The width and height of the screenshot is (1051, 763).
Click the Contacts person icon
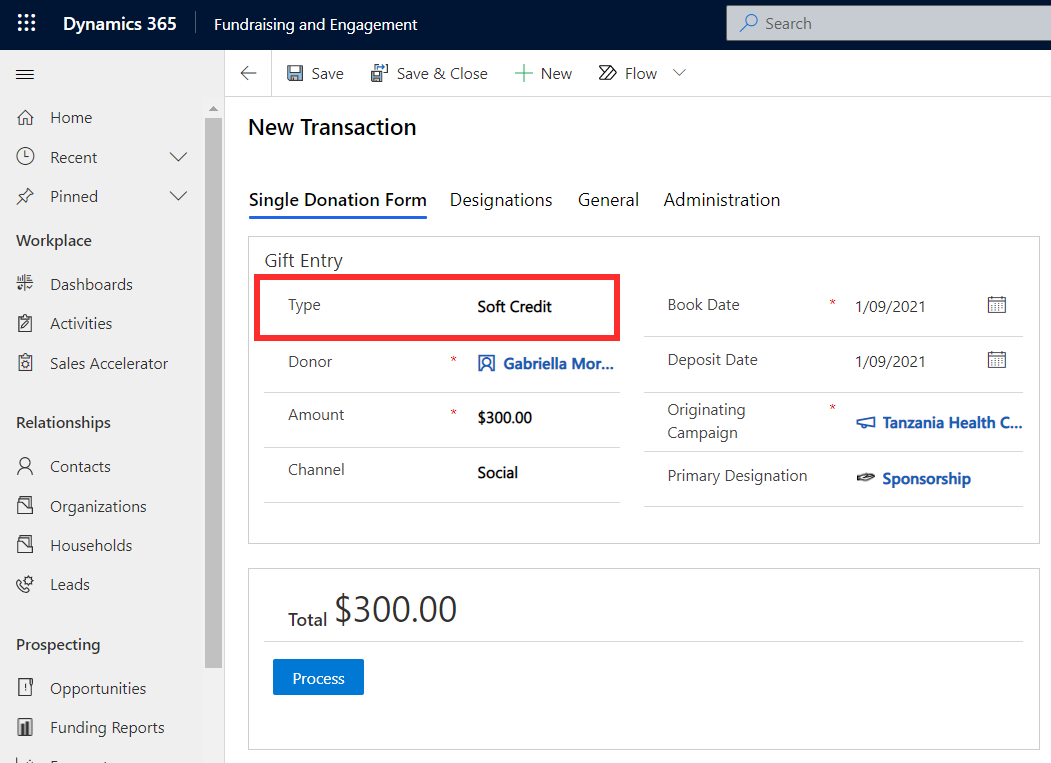25,466
